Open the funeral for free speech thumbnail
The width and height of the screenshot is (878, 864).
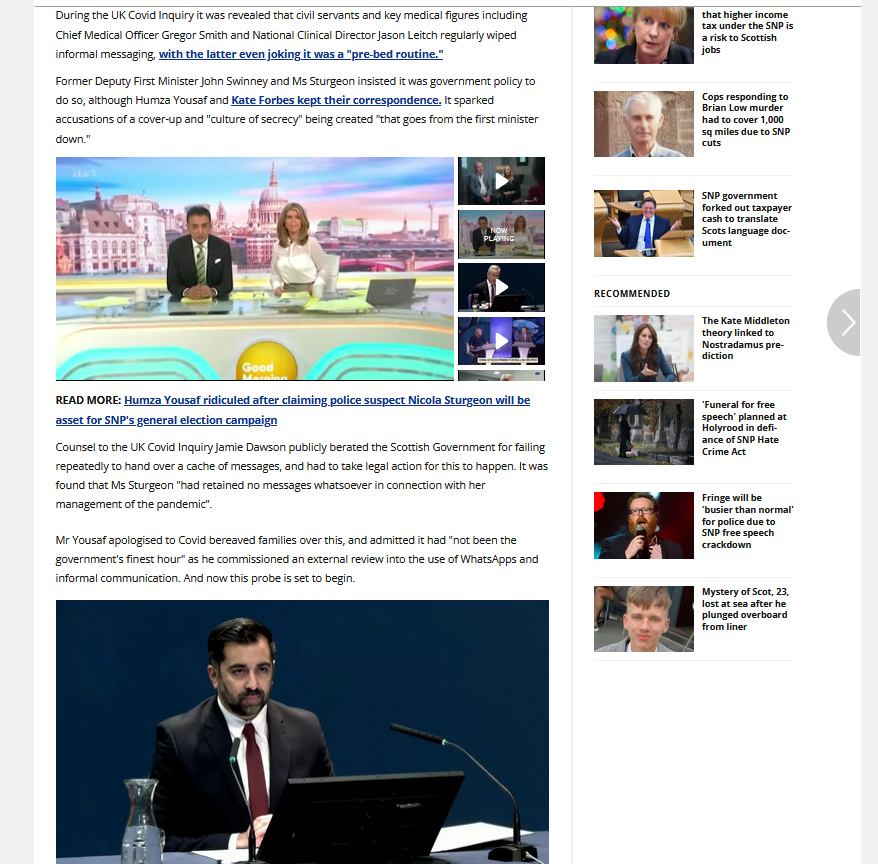643,432
